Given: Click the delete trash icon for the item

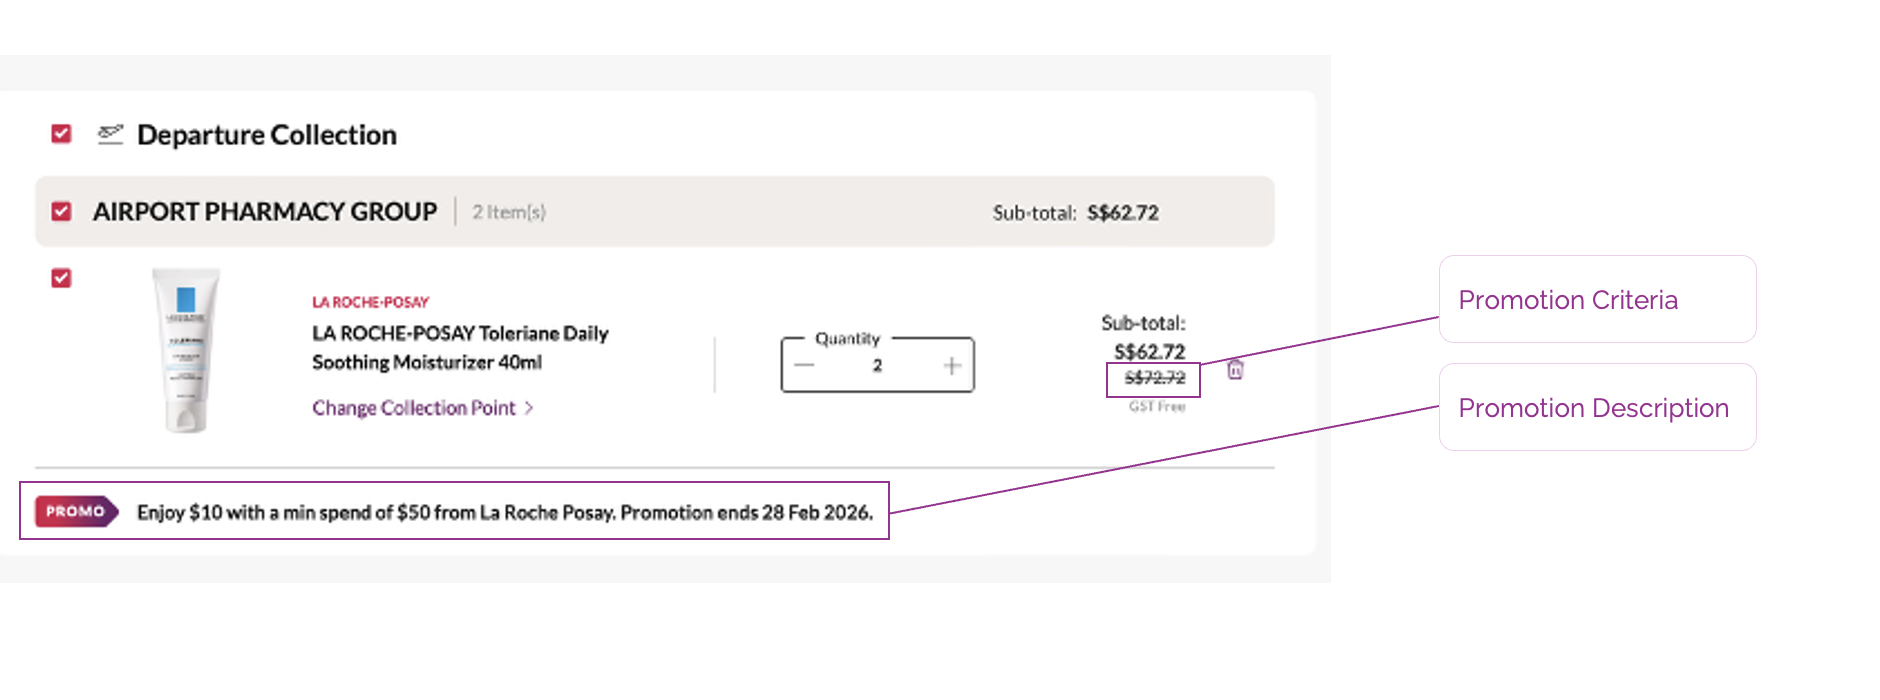Looking at the screenshot, I should tap(1235, 370).
